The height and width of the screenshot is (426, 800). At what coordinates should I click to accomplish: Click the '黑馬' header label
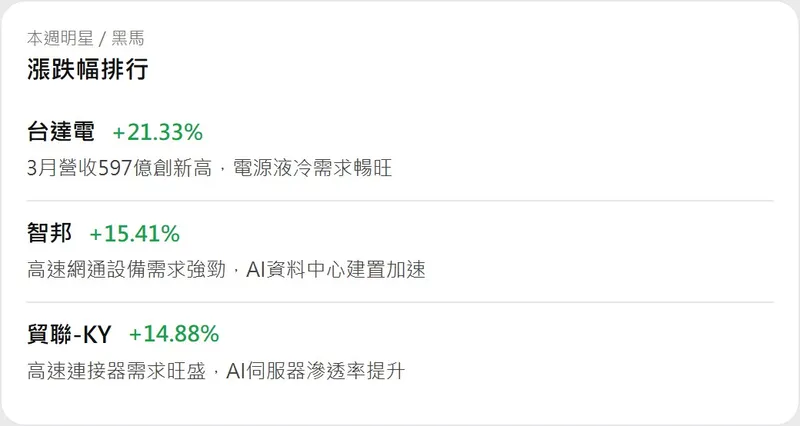128,39
